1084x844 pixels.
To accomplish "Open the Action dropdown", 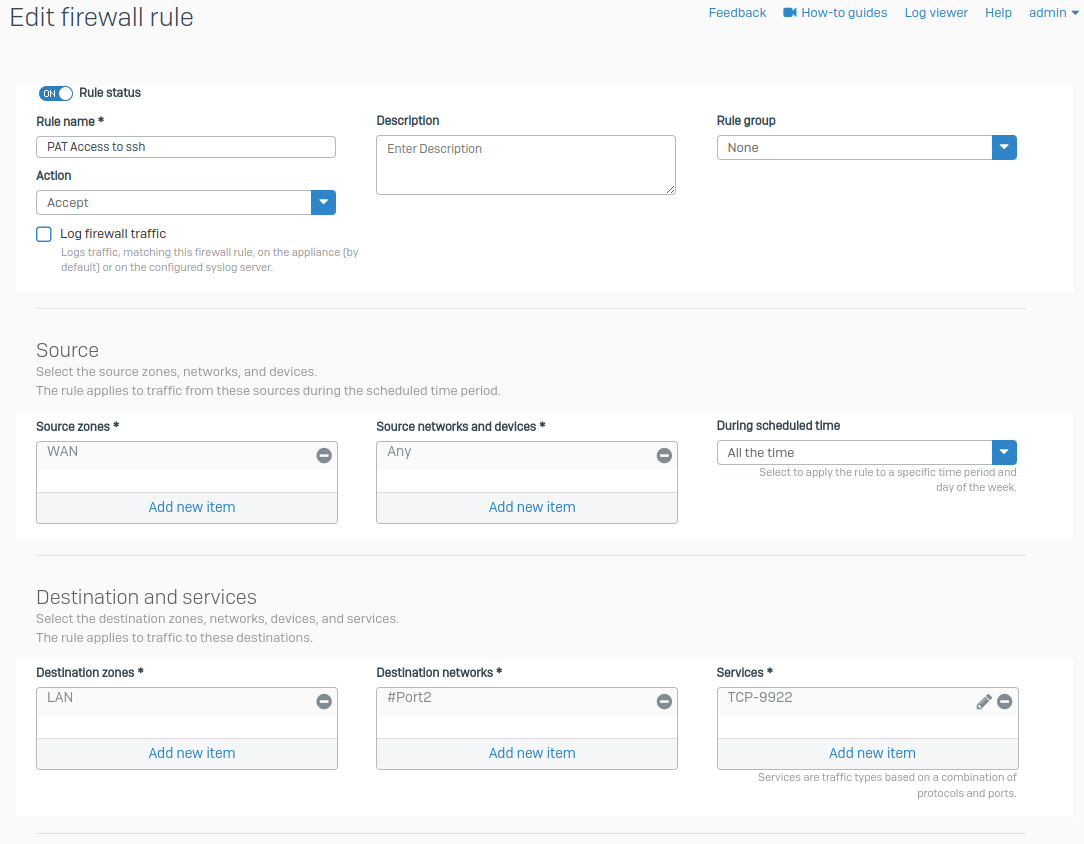I will click(x=185, y=203).
